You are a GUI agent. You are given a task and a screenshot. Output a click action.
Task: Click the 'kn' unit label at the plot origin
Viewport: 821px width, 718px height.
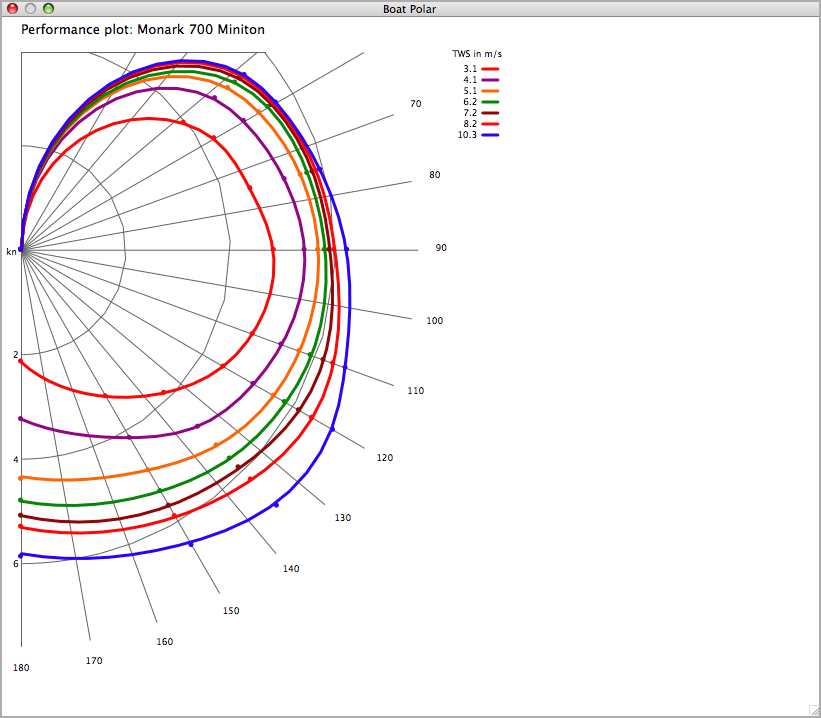12,252
